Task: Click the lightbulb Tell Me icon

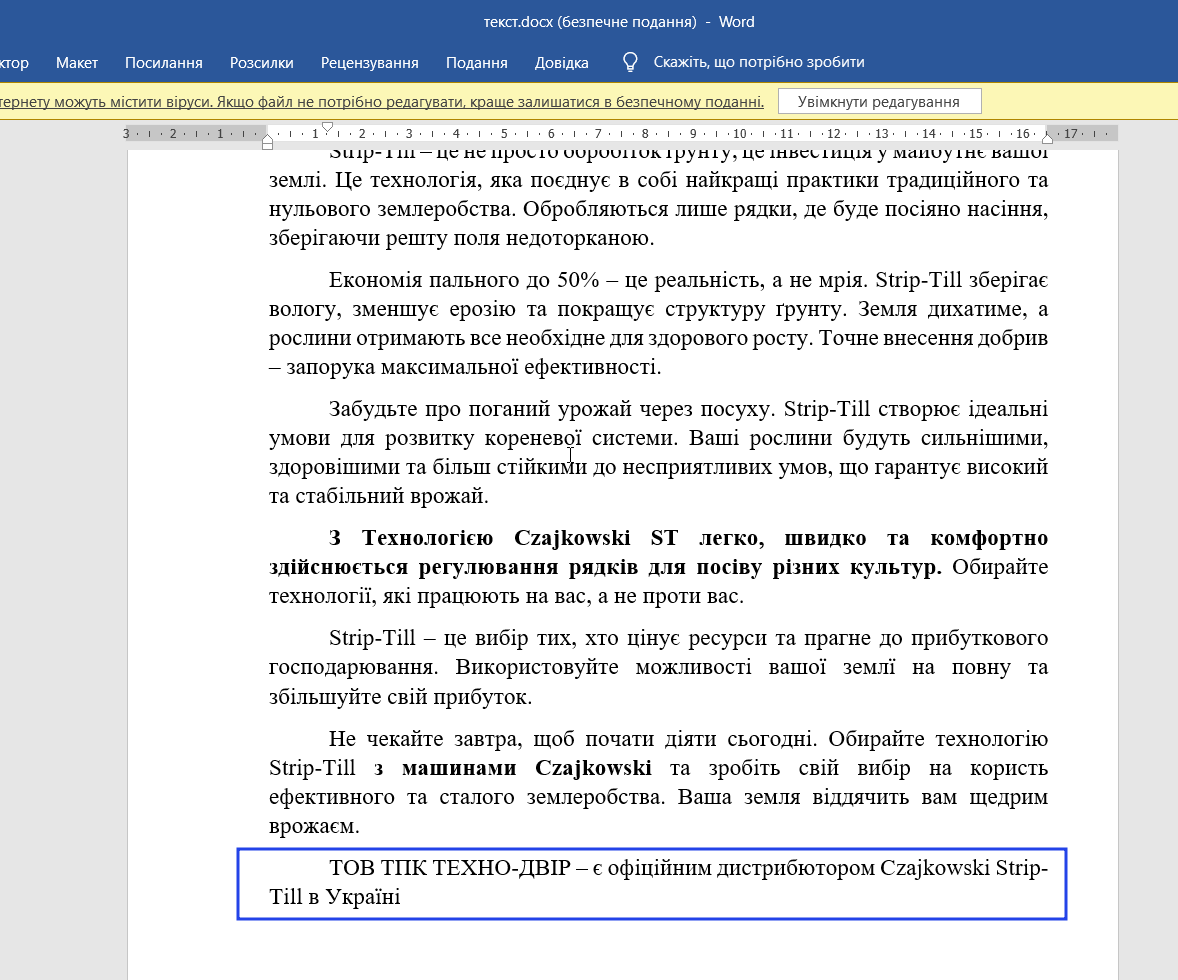Action: coord(630,62)
